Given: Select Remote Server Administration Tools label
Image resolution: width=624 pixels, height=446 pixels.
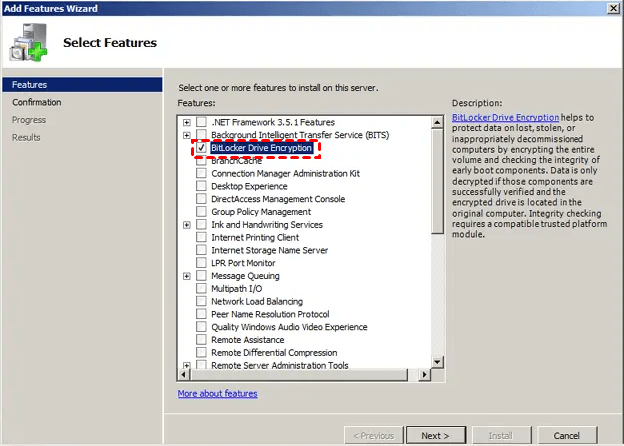Looking at the screenshot, I should click(x=280, y=365).
